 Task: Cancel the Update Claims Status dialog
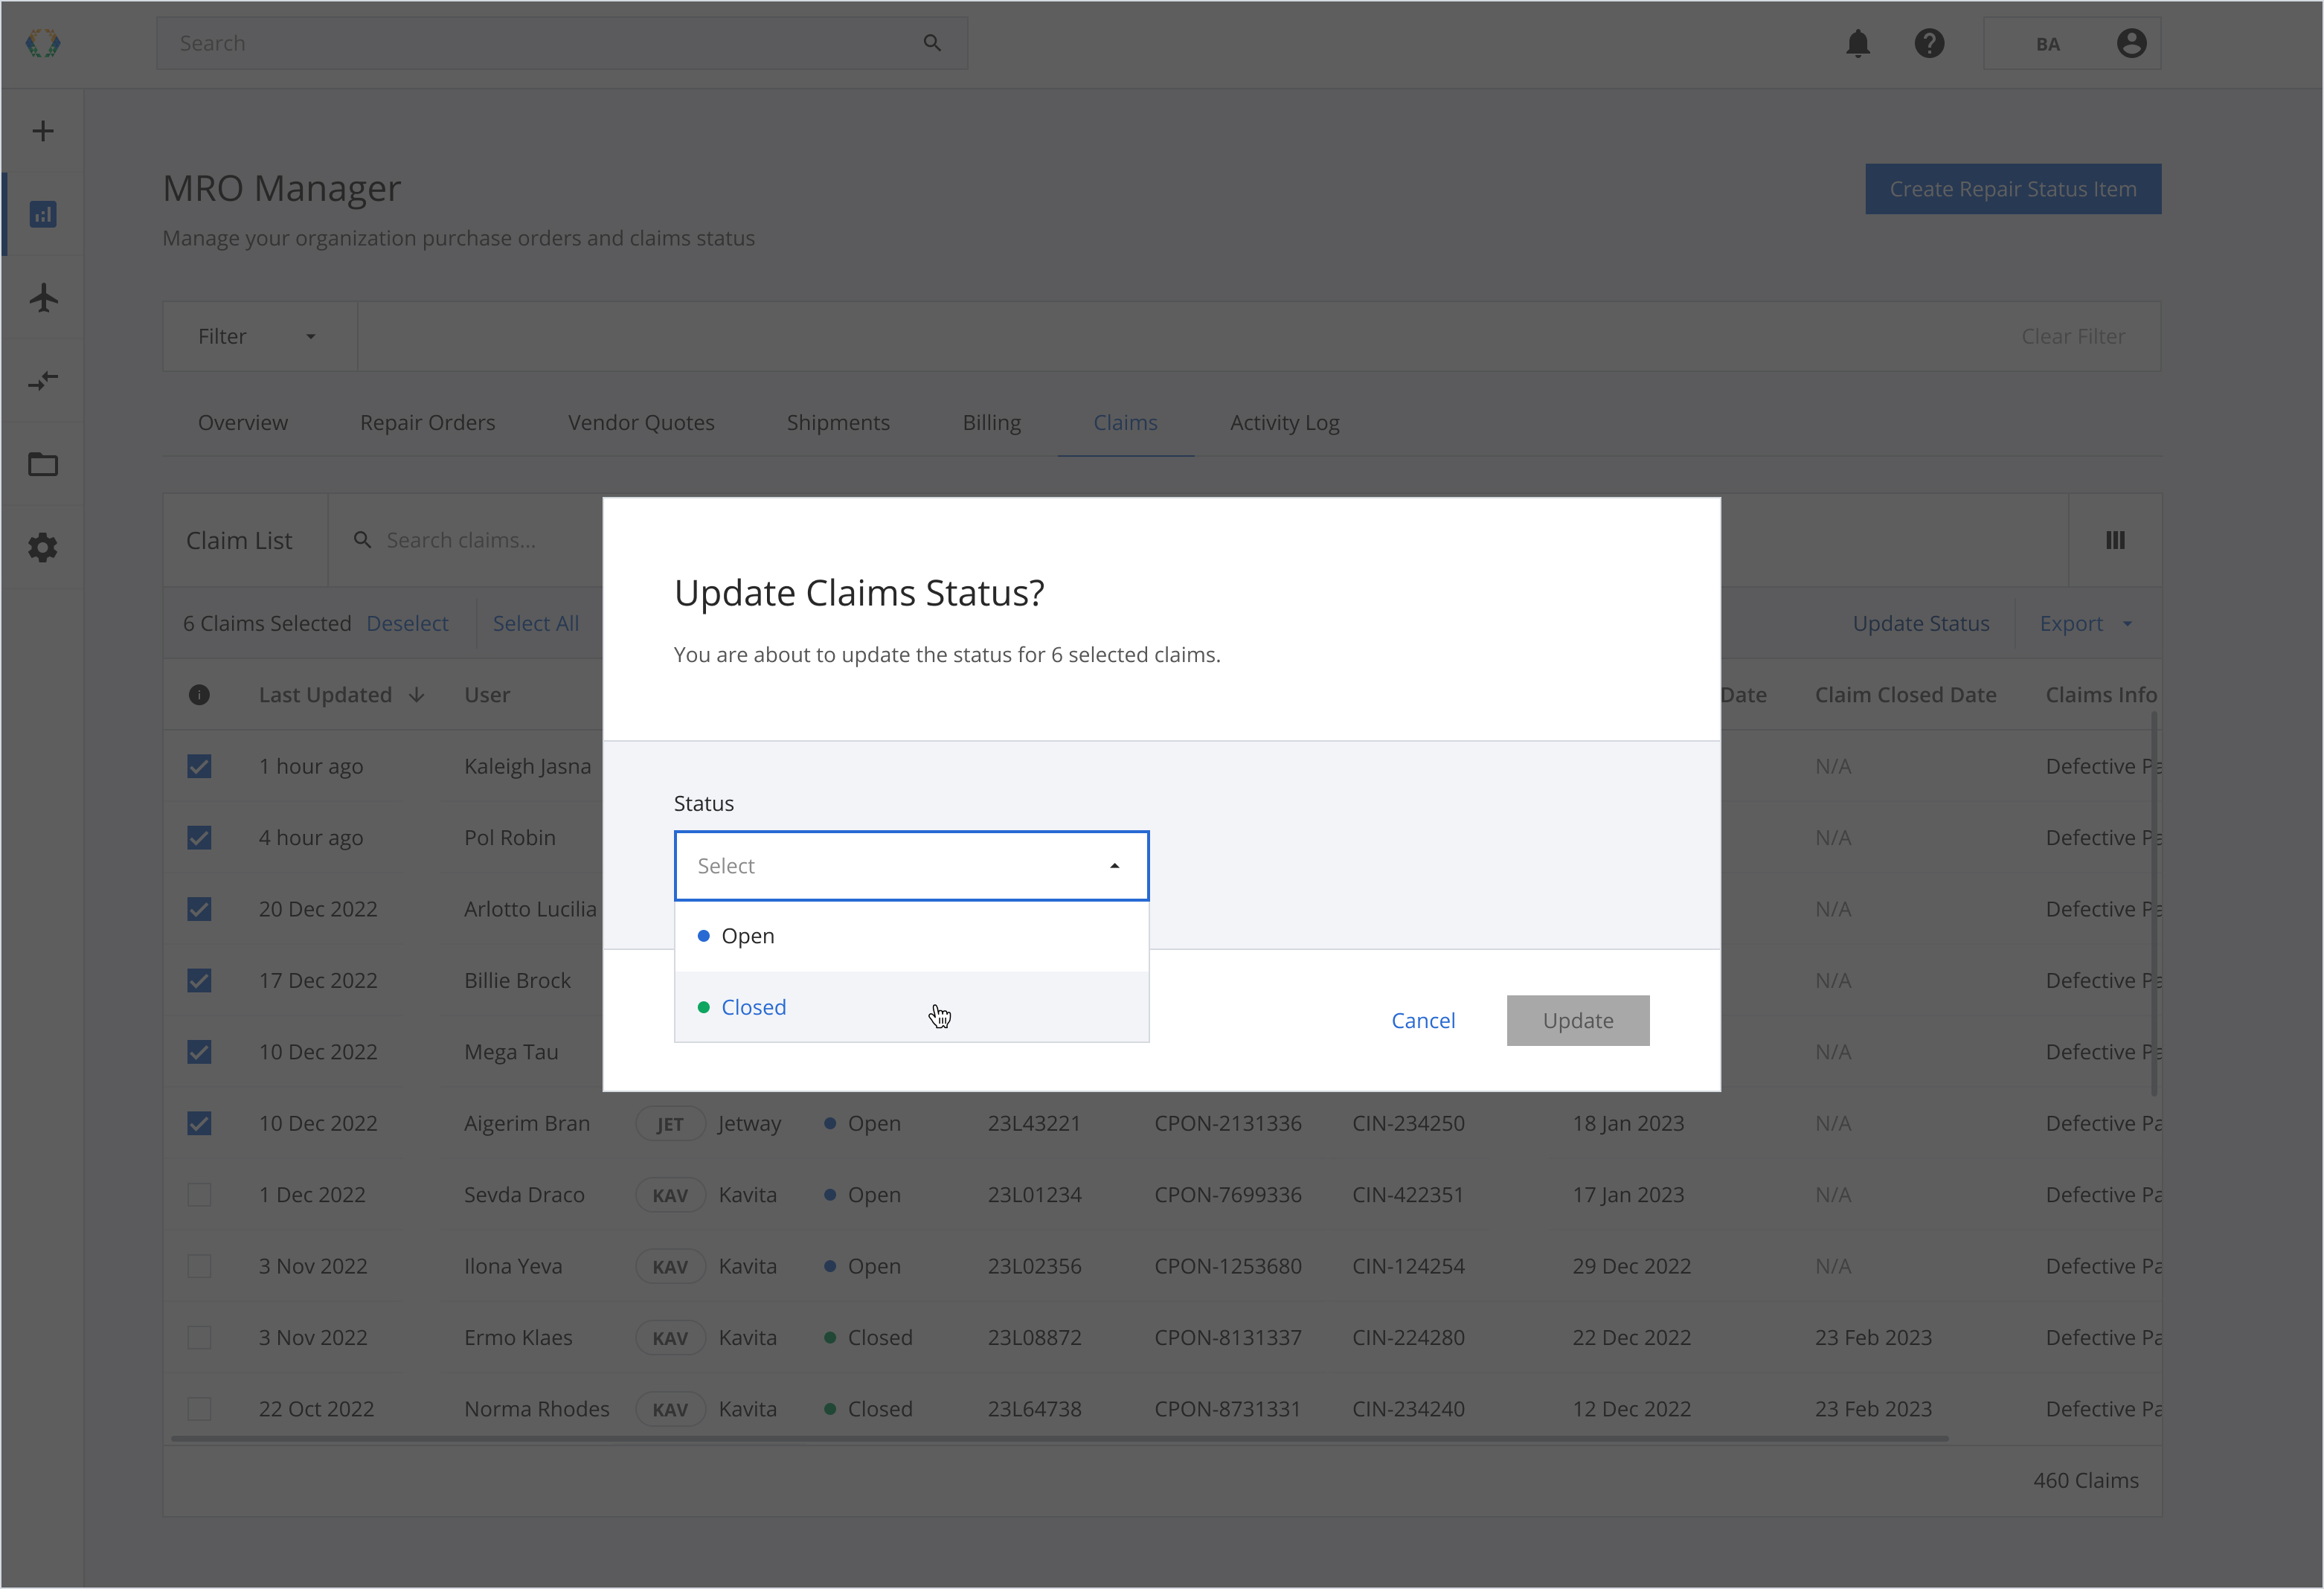(x=1423, y=1021)
